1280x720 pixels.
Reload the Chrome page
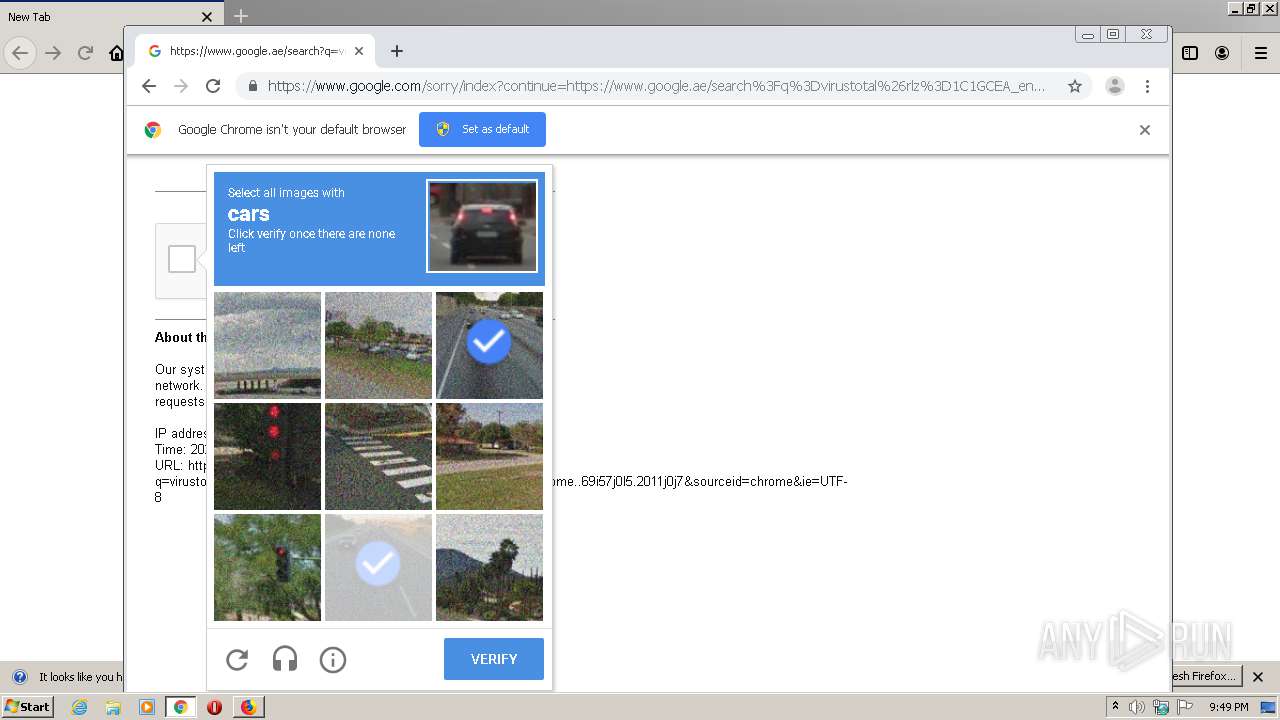point(213,86)
